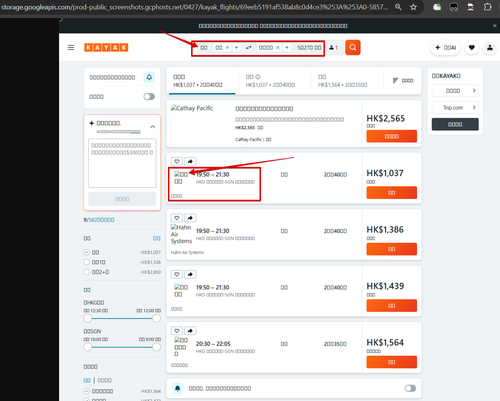500x401 pixels.
Task: Click the orange button under HK$1,037 price
Action: click(392, 193)
